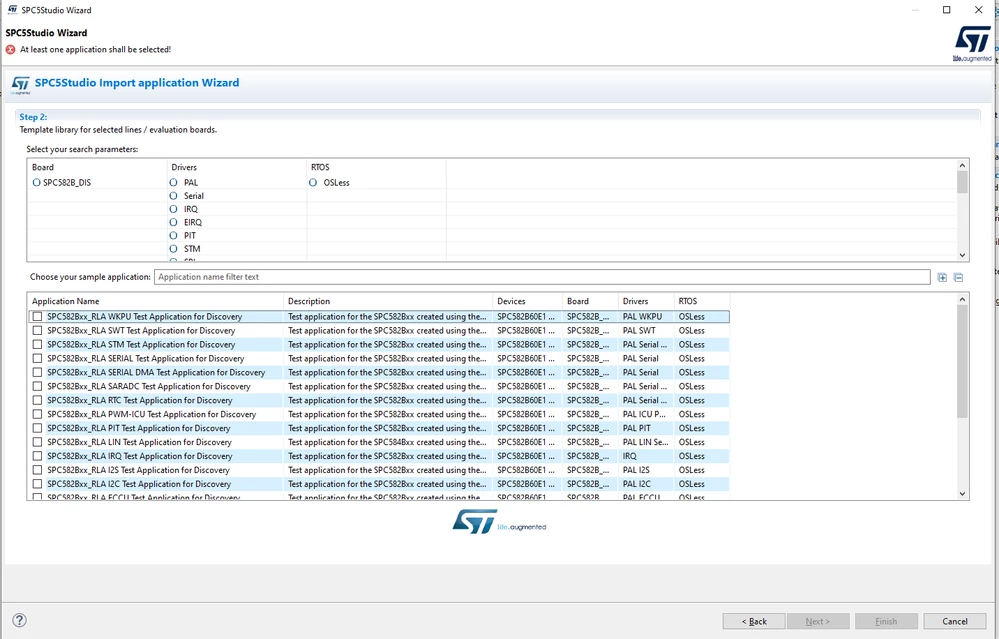The image size is (999, 639).
Task: Sort by the RTOS column header in applications table
Action: pyautogui.click(x=701, y=301)
